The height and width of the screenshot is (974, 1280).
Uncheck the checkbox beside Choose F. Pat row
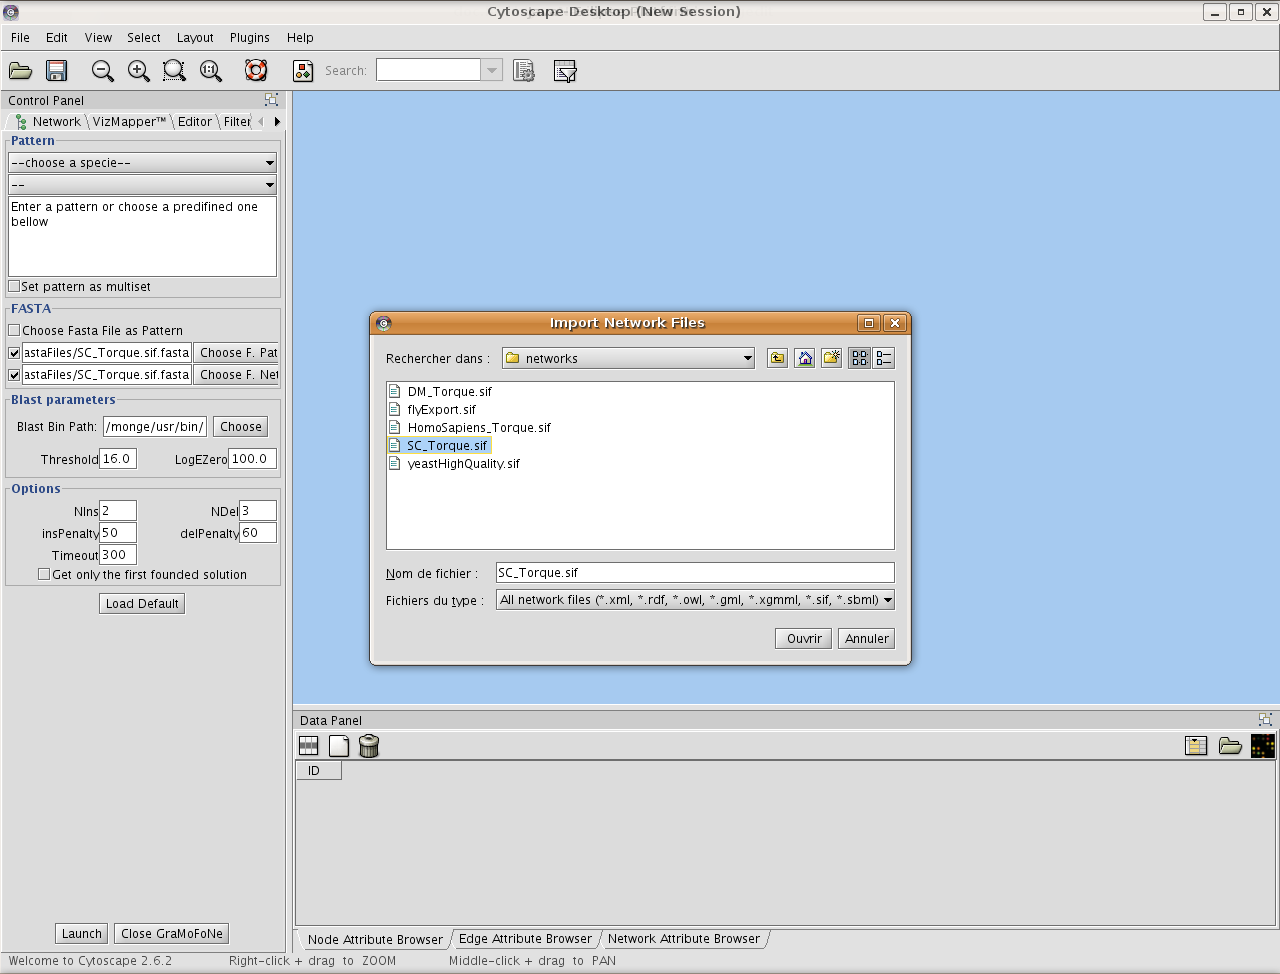tap(14, 353)
